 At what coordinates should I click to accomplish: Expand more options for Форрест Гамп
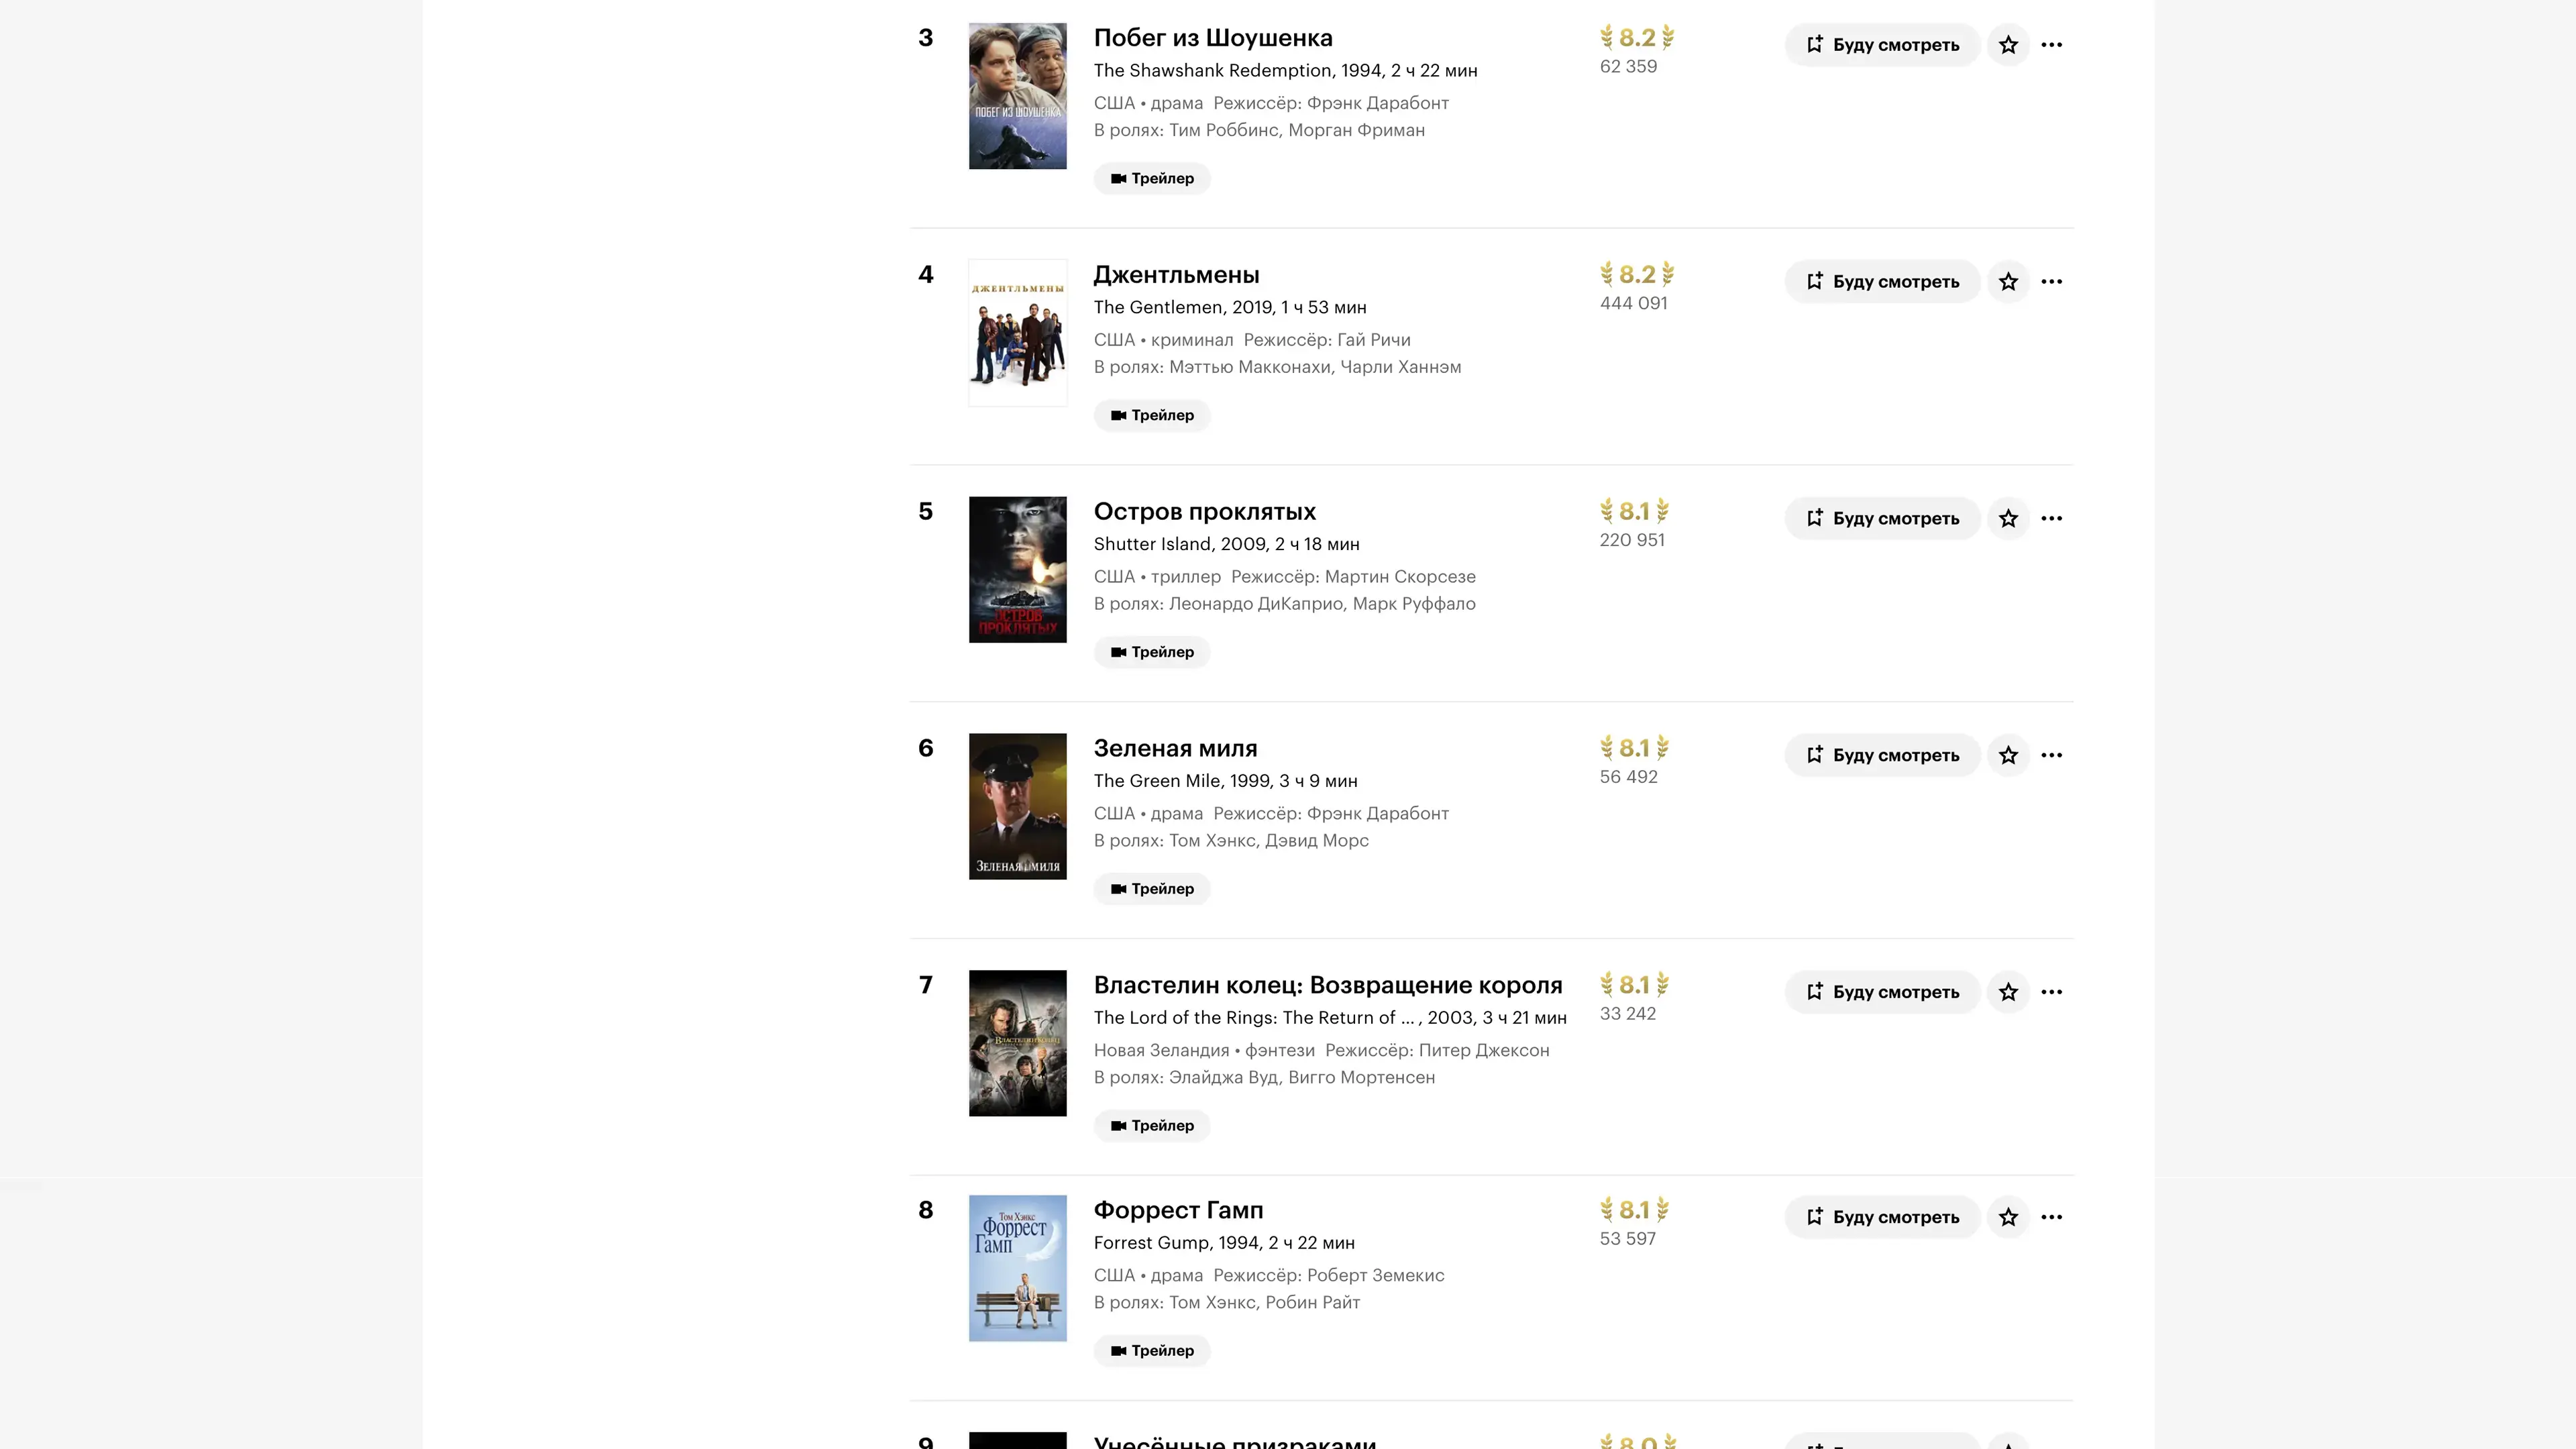coord(2051,1218)
